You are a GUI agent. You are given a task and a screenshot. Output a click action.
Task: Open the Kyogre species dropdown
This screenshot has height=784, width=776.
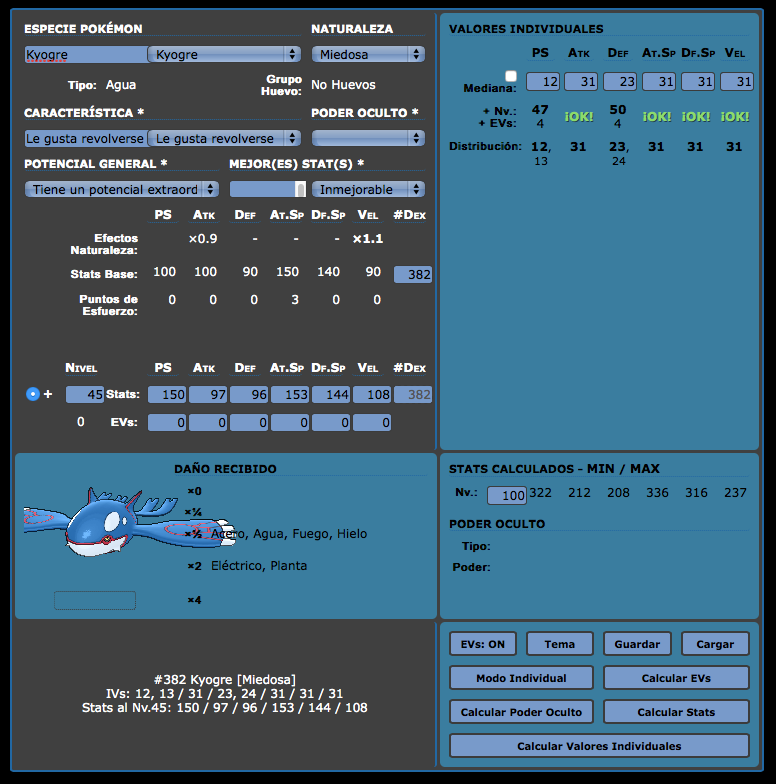(224, 54)
